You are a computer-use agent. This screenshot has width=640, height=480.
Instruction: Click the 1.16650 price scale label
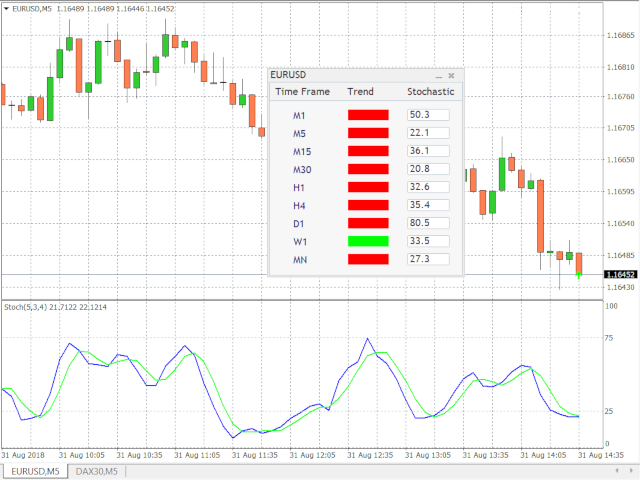coord(621,160)
